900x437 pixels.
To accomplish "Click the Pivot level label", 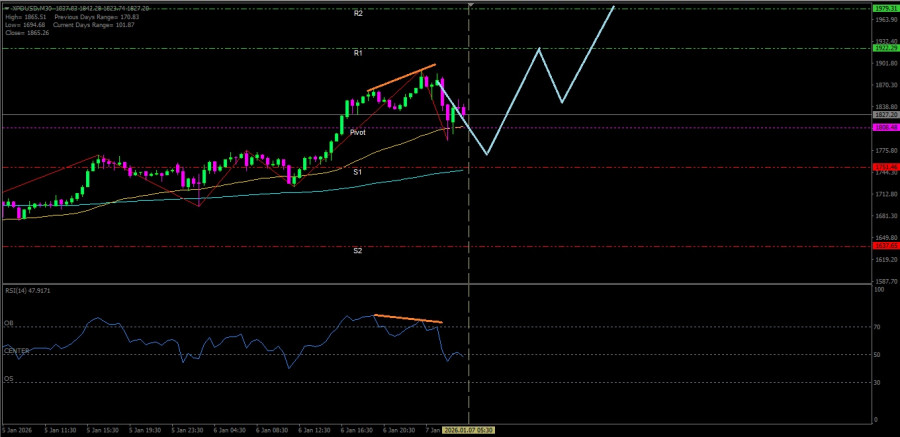I will pos(357,132).
